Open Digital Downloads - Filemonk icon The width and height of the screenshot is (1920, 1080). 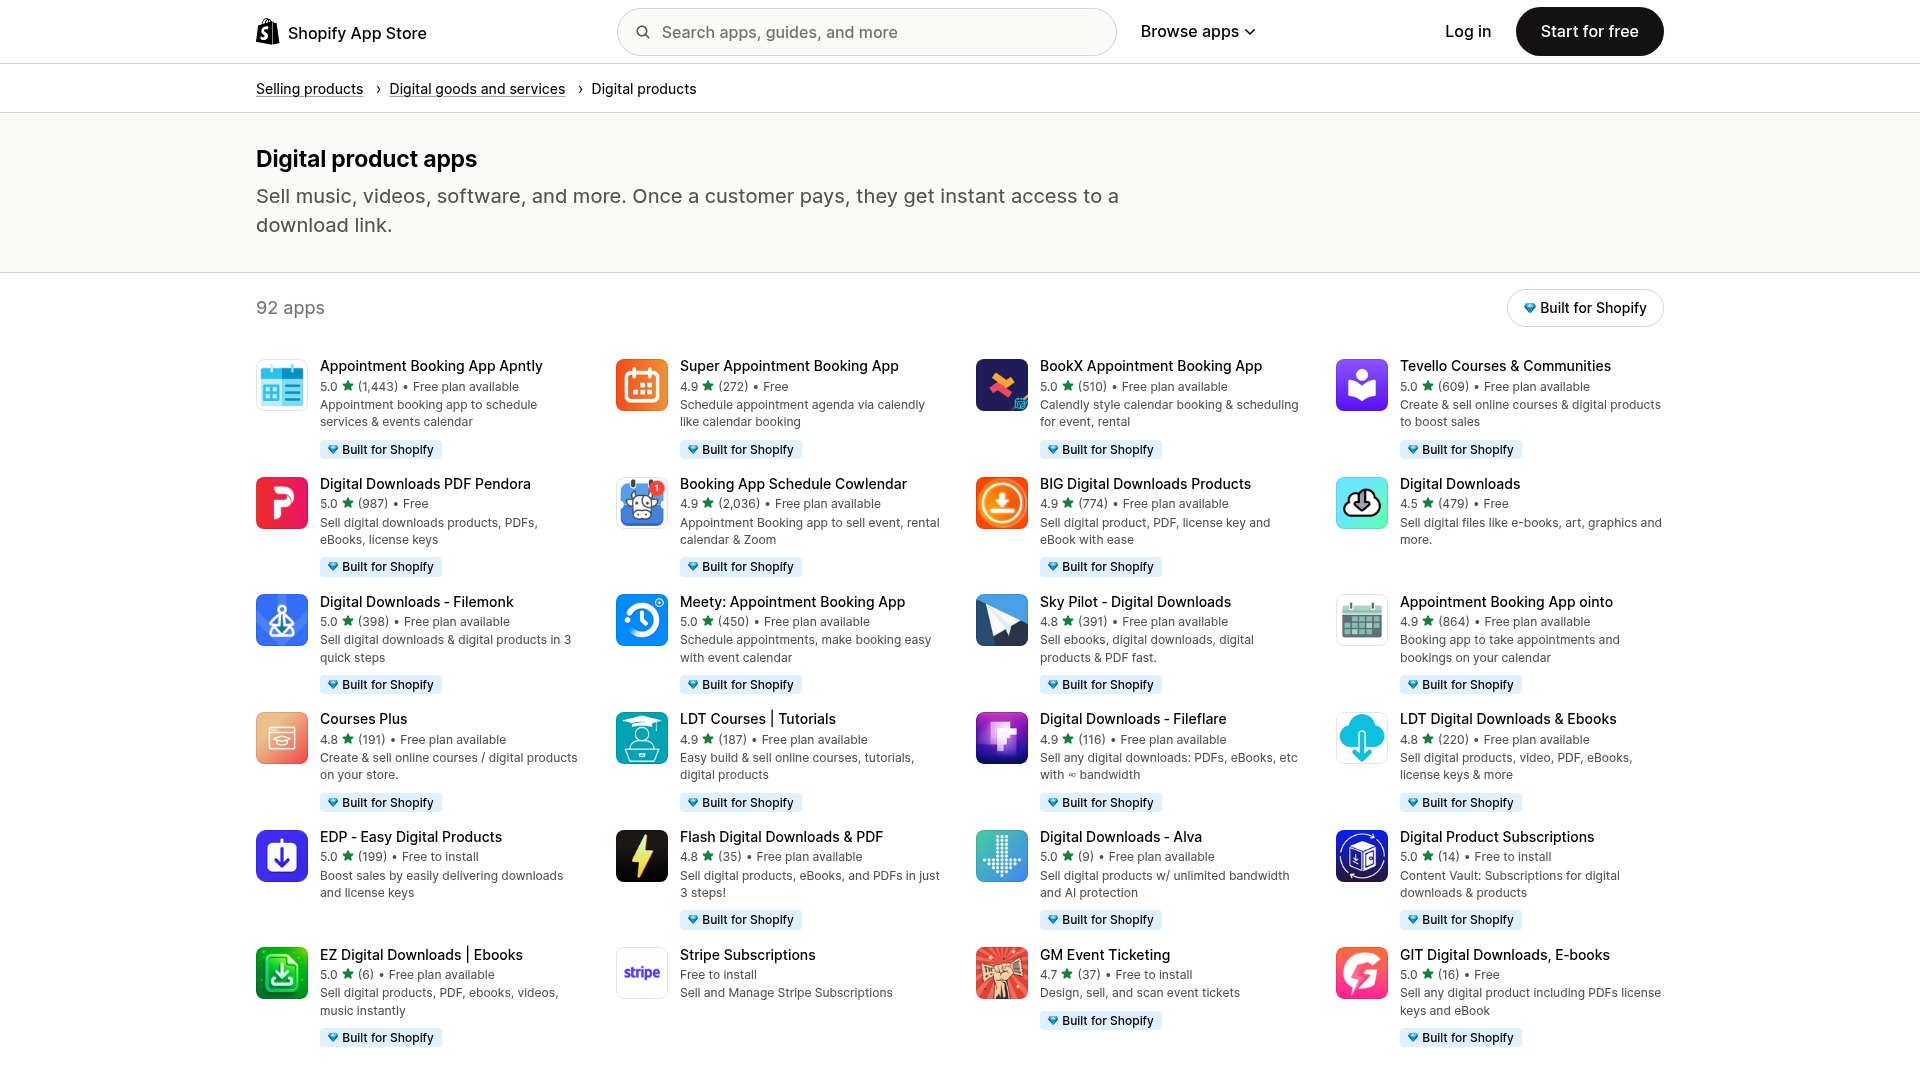click(x=282, y=620)
